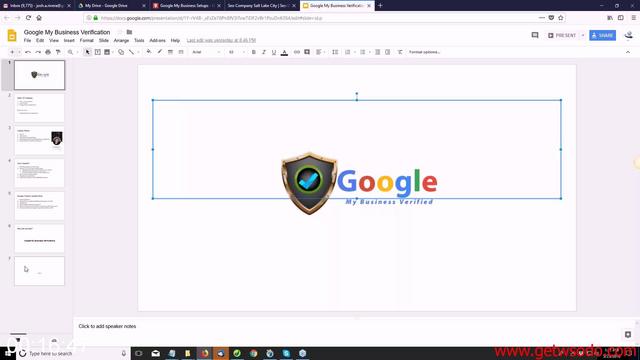This screenshot has width=640, height=360.
Task: Open the comment history icon
Action: pyautogui.click(x=535, y=36)
